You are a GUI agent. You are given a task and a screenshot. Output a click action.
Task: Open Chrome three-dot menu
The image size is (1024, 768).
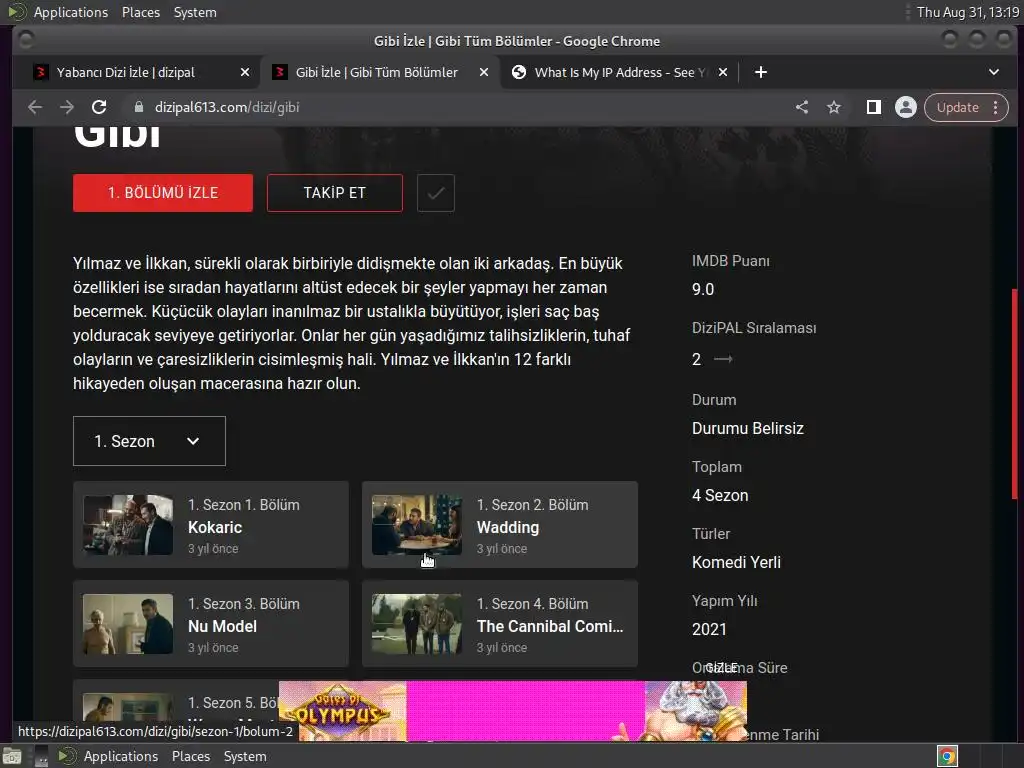996,107
